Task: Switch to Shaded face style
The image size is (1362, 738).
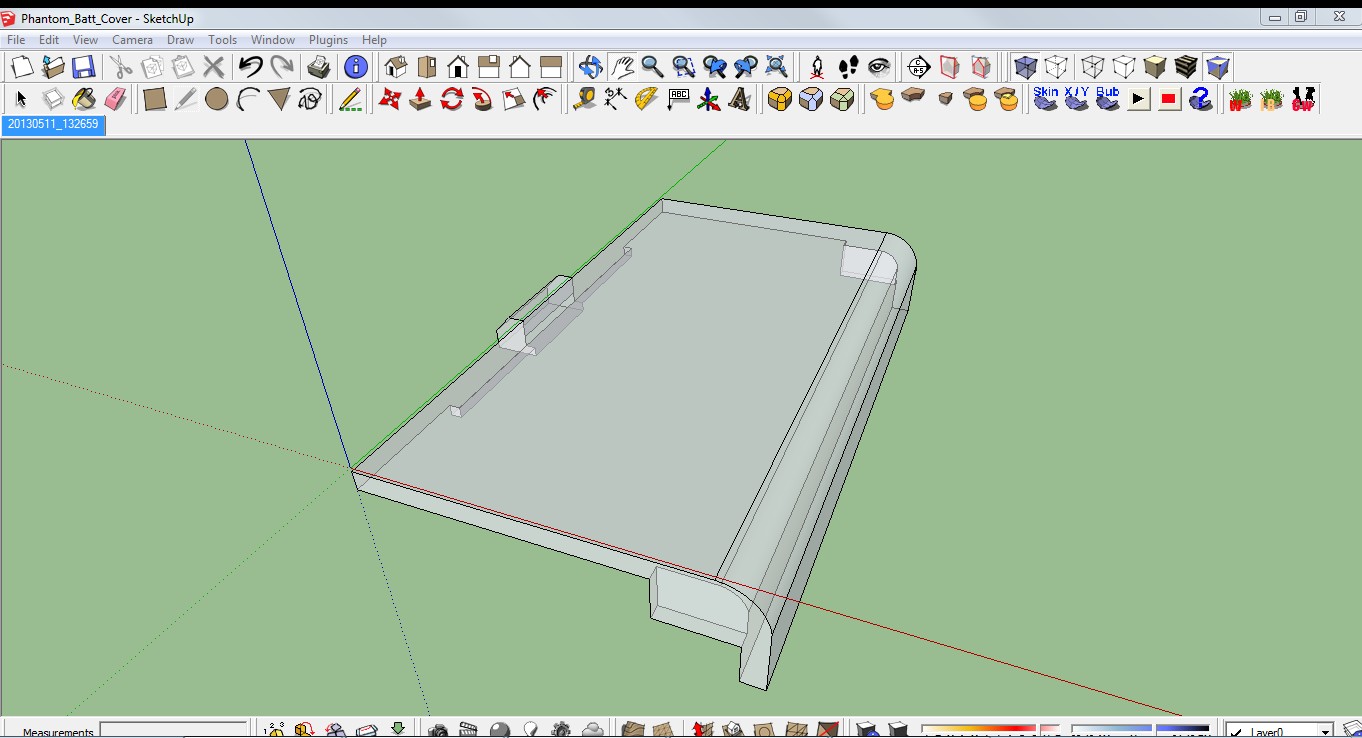Action: (x=1155, y=67)
